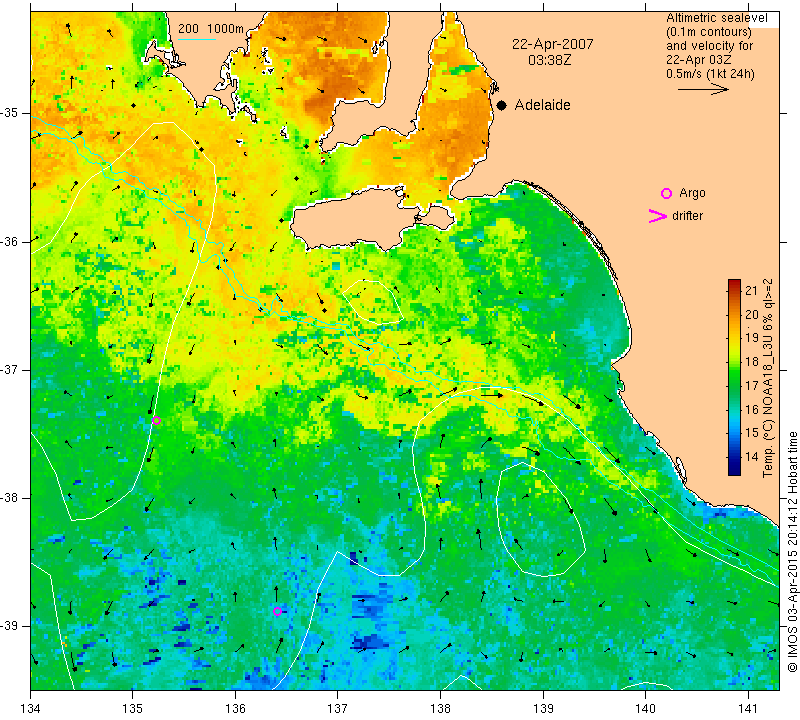The width and height of the screenshot is (800, 720).
Task: Click the '-37' latitude axis label
Action: point(10,369)
